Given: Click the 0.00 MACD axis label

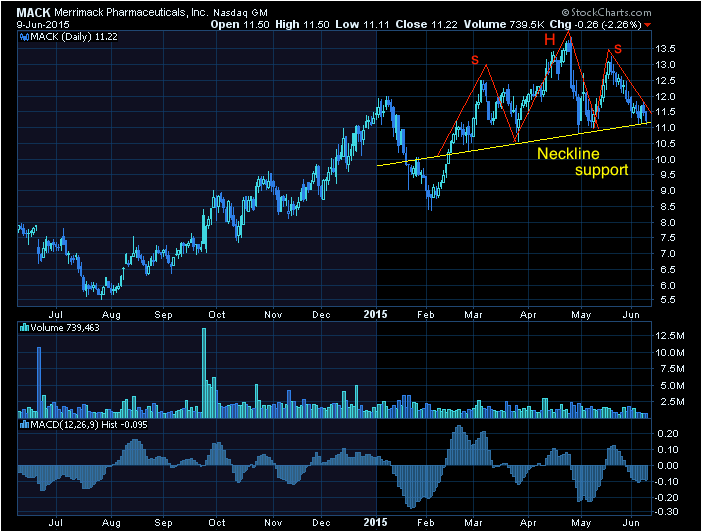Looking at the screenshot, I should tap(668, 465).
